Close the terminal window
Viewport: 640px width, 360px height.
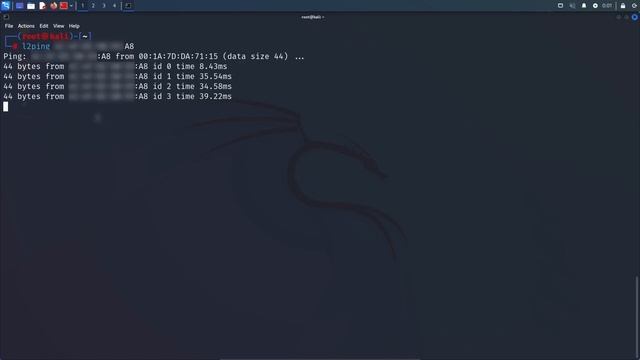point(634,17)
